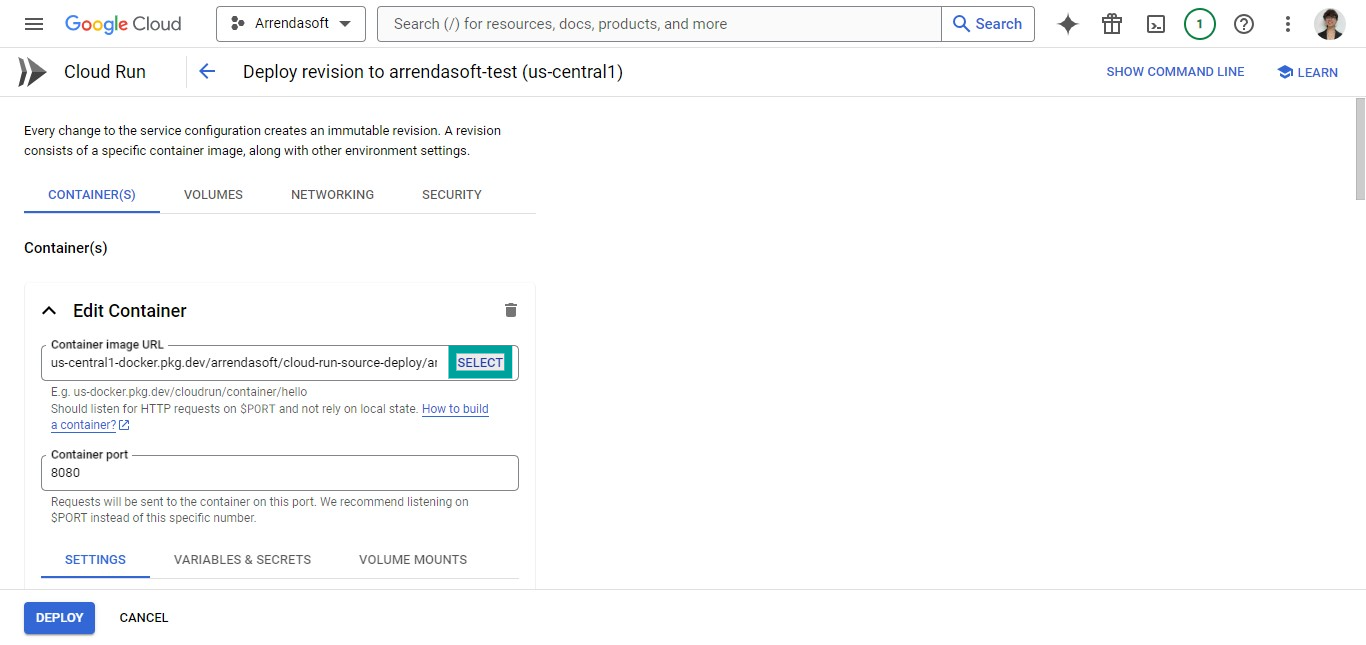The image size is (1366, 645).
Task: Switch to the Volumes tab
Action: [213, 195]
